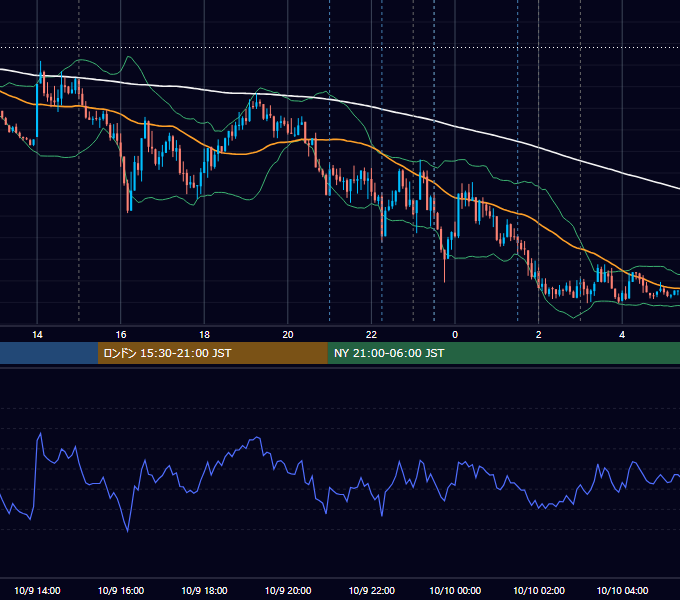This screenshot has height=600, width=680.
Task: Click the 10/10 02:00 date label
Action: (x=539, y=590)
